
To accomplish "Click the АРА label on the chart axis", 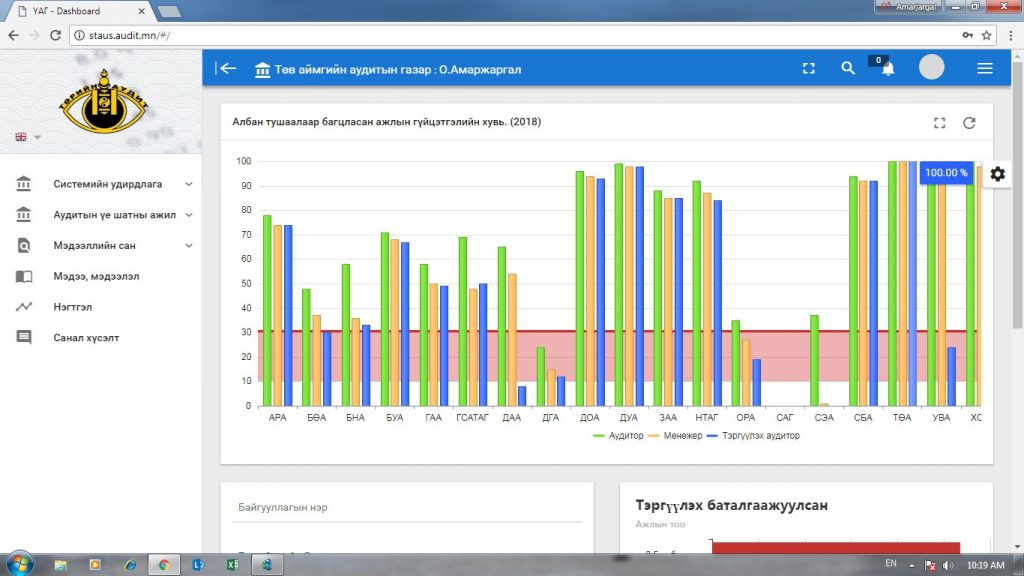I will click(x=278, y=418).
